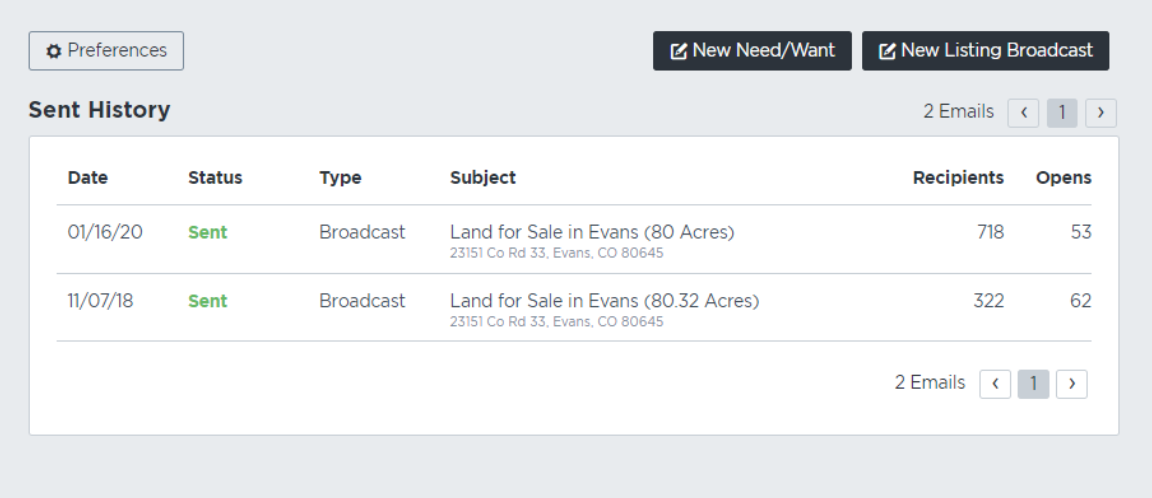Open Preferences via the gear icon
The width and height of the screenshot is (1152, 498).
point(54,51)
